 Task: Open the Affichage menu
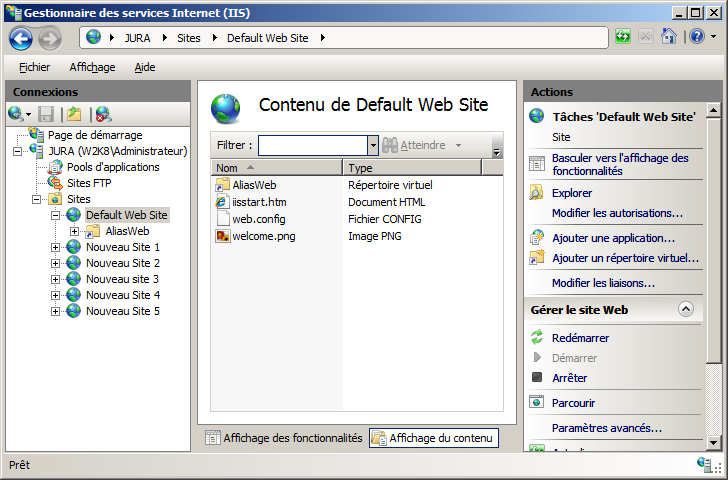click(x=92, y=67)
